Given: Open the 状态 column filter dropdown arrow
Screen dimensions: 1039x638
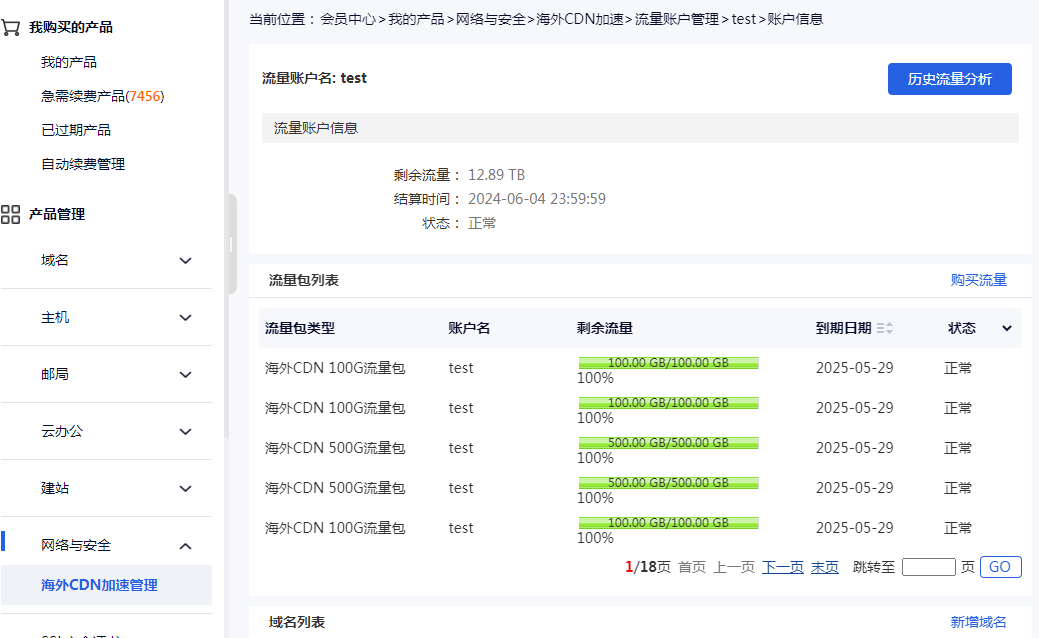Looking at the screenshot, I should point(1007,328).
